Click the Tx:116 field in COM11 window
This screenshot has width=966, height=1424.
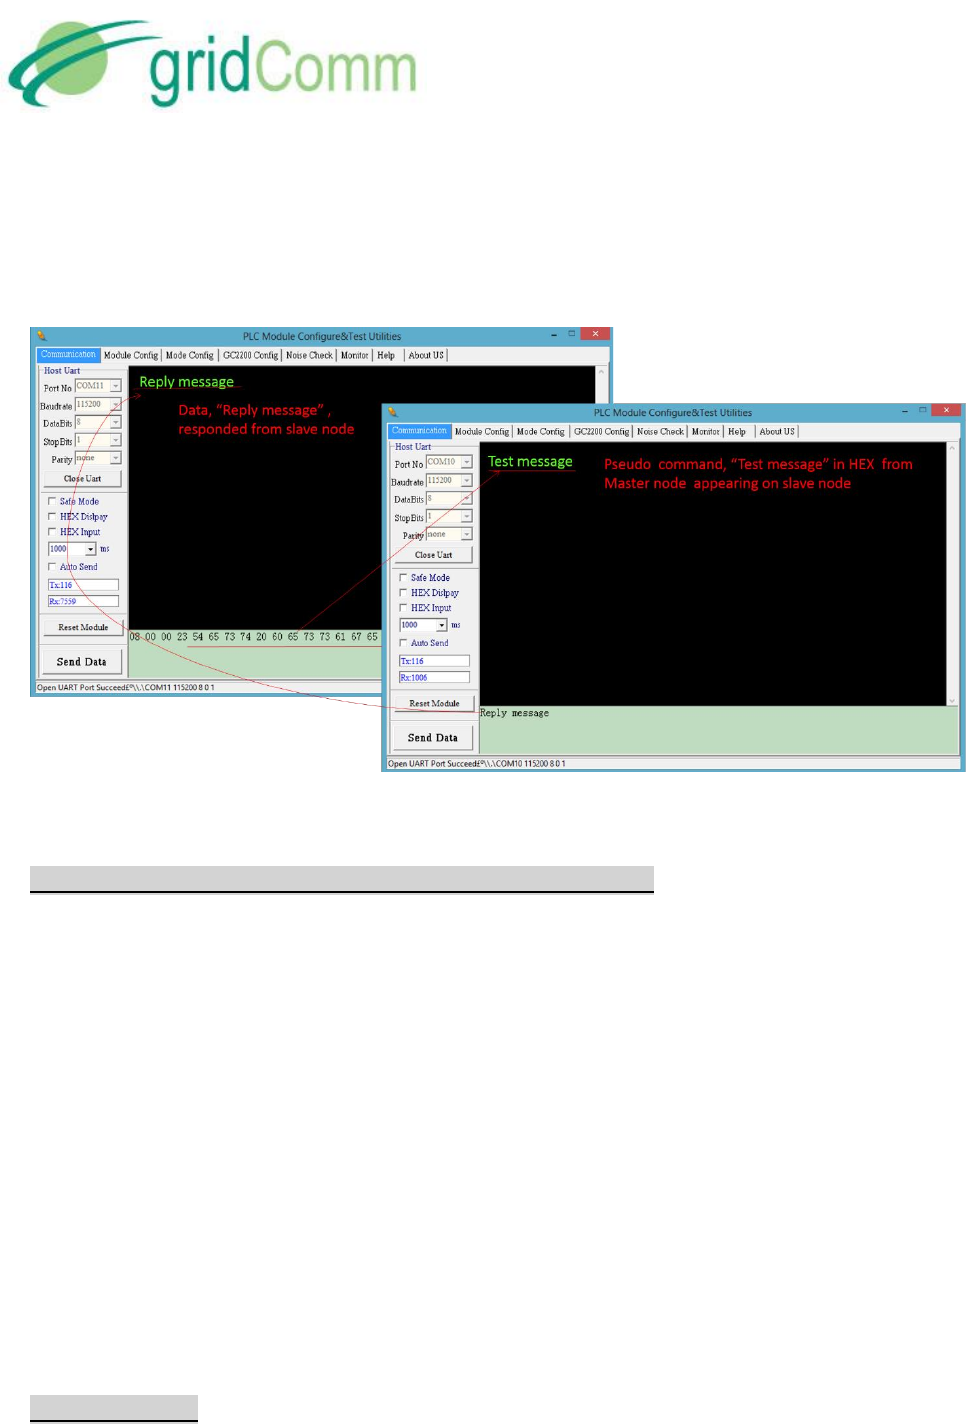pos(83,585)
